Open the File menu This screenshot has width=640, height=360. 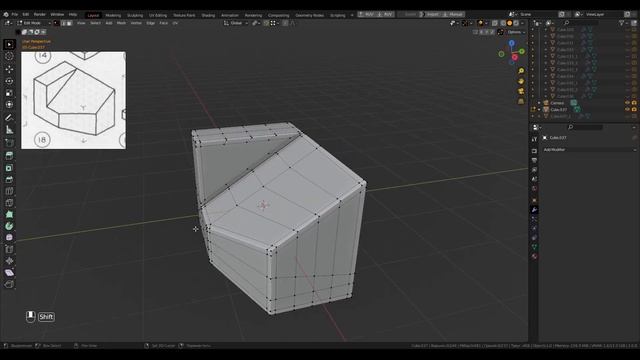tap(15, 14)
